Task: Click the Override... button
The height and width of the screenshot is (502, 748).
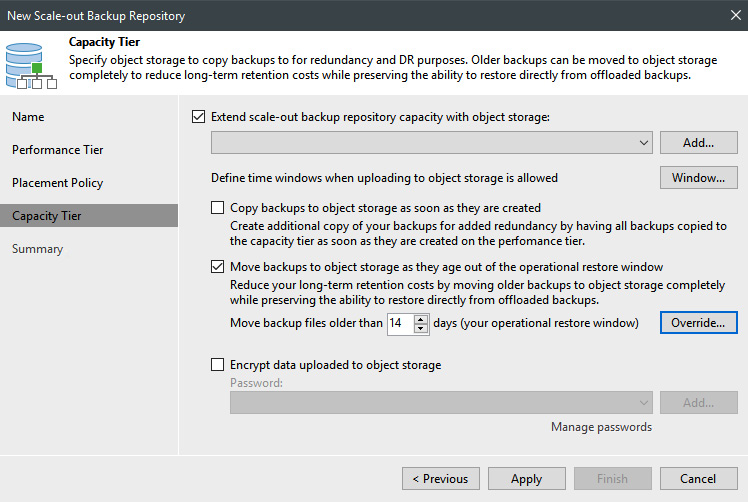Action: point(698,323)
